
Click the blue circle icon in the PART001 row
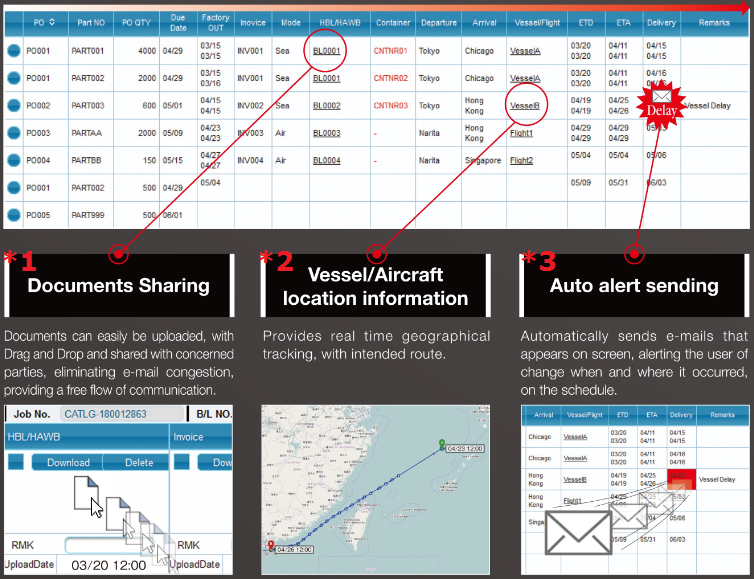click(14, 50)
